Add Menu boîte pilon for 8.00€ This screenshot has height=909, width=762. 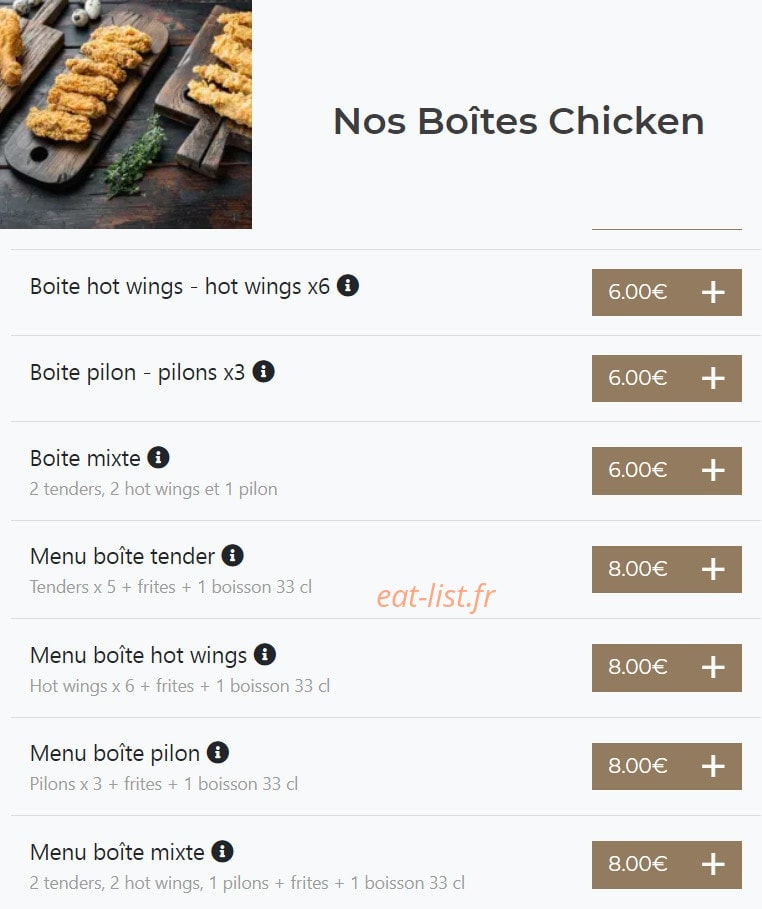click(666, 766)
